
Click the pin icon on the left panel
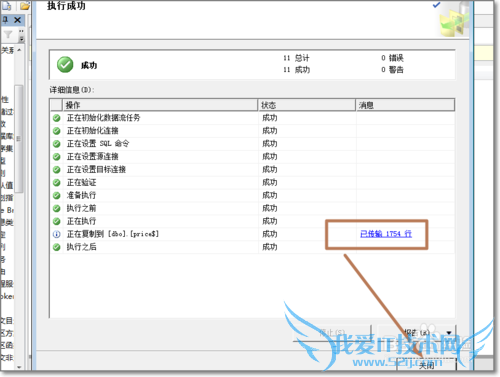pos(5,20)
